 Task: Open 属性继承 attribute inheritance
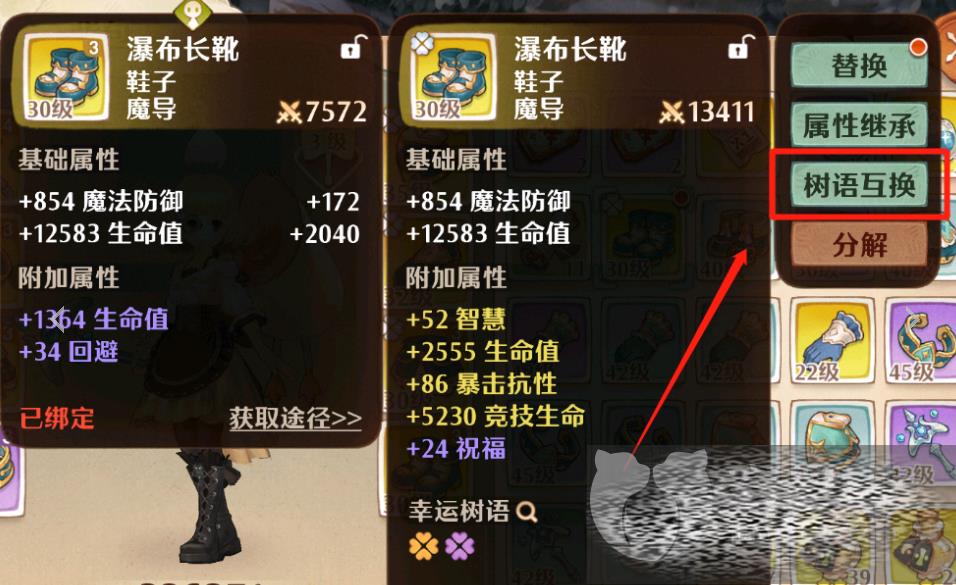[x=859, y=125]
